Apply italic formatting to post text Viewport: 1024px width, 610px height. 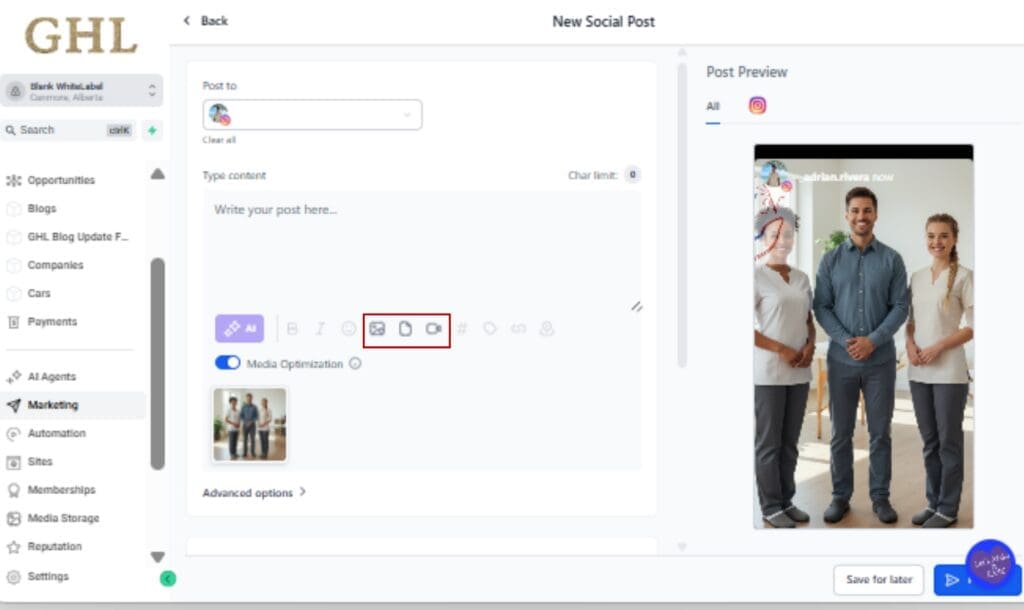[320, 328]
